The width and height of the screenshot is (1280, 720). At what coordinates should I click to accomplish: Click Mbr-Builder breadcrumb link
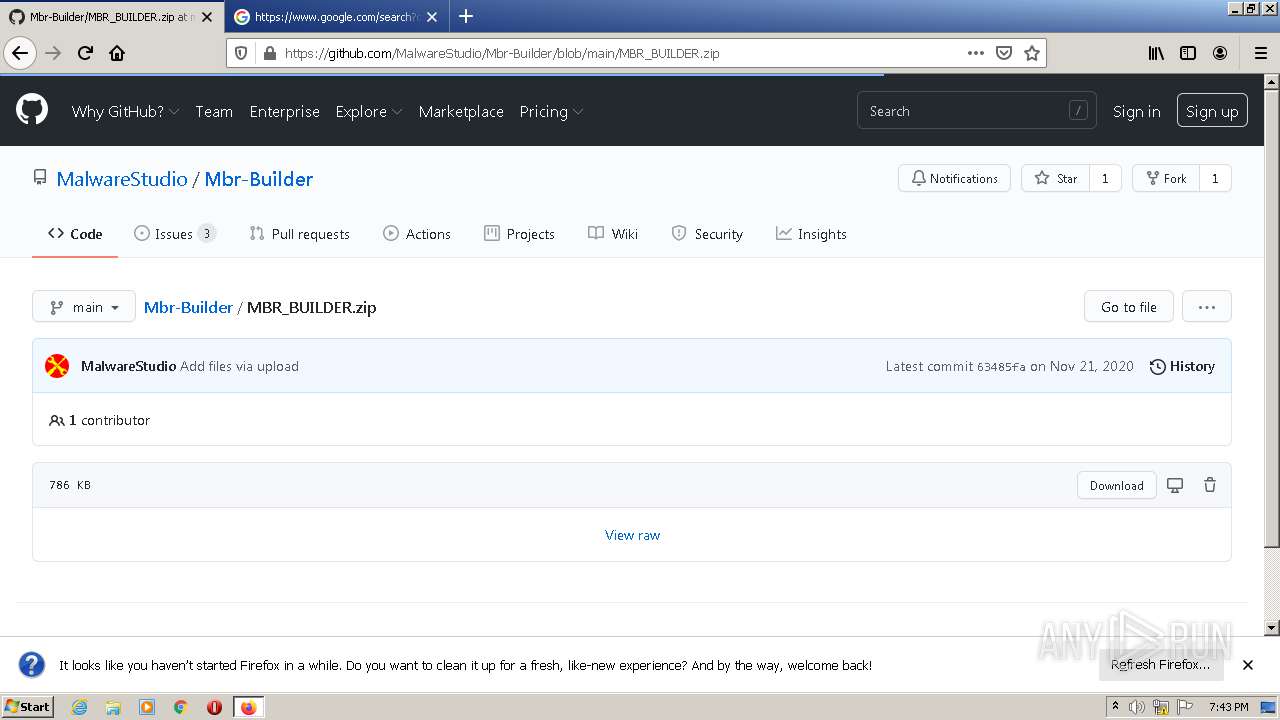[188, 307]
